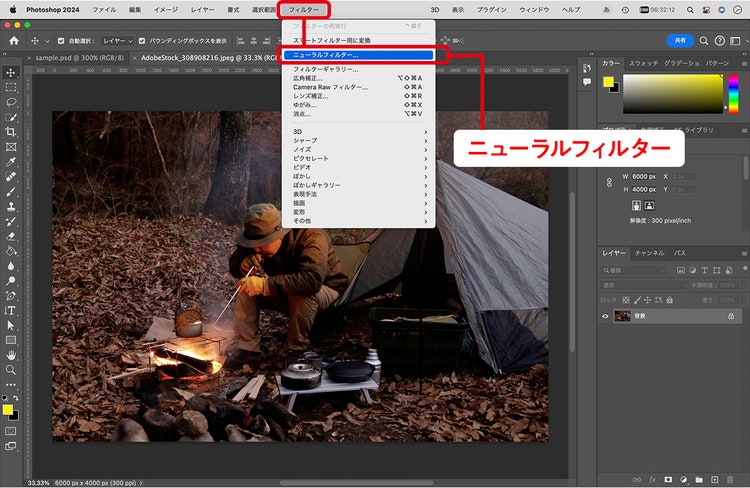Select the Rectangle shape tool
750x488 pixels.
[x=11, y=340]
